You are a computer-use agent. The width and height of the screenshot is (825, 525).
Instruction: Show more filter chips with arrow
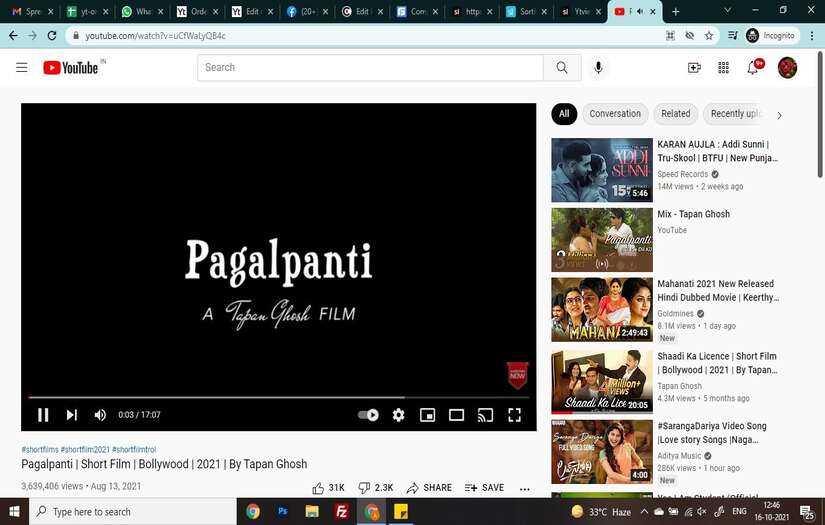[x=779, y=115]
